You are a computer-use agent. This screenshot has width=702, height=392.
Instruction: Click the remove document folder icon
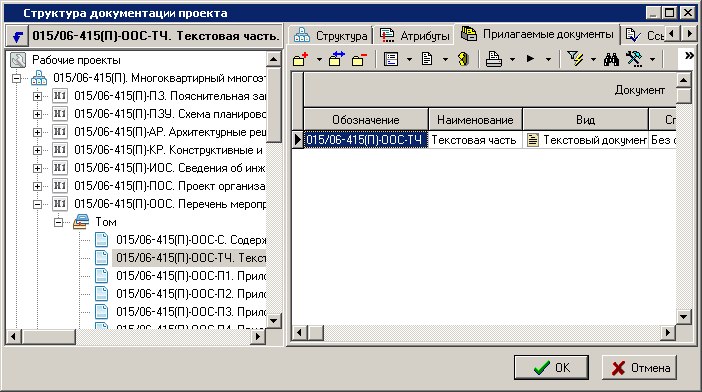click(360, 59)
